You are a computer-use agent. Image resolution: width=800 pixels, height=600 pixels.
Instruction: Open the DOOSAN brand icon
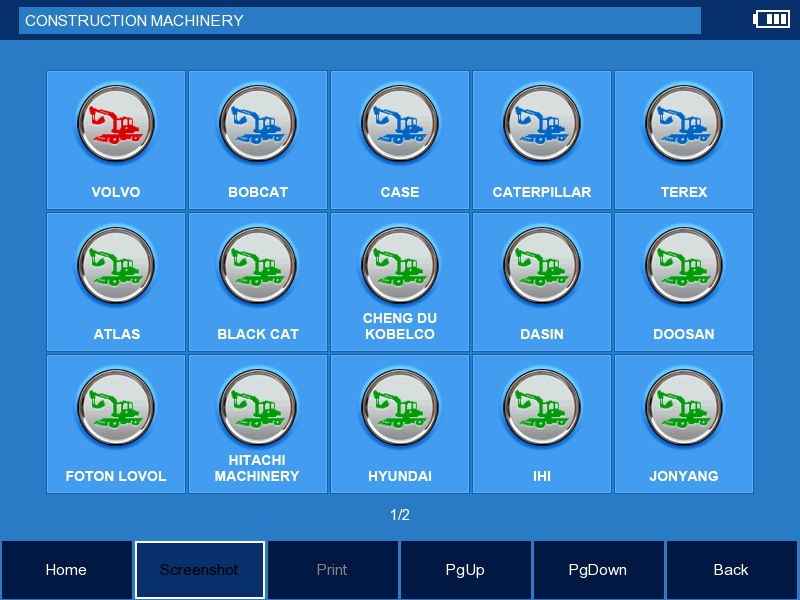[x=684, y=265]
